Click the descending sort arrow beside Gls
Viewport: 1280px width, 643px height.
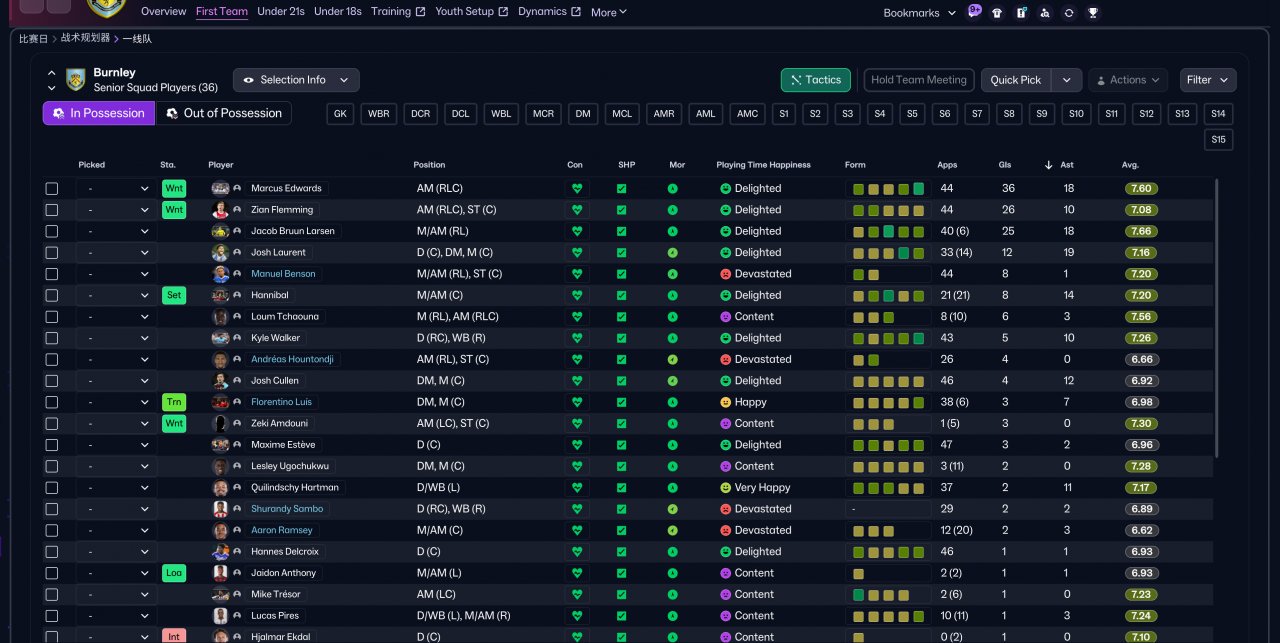1049,165
